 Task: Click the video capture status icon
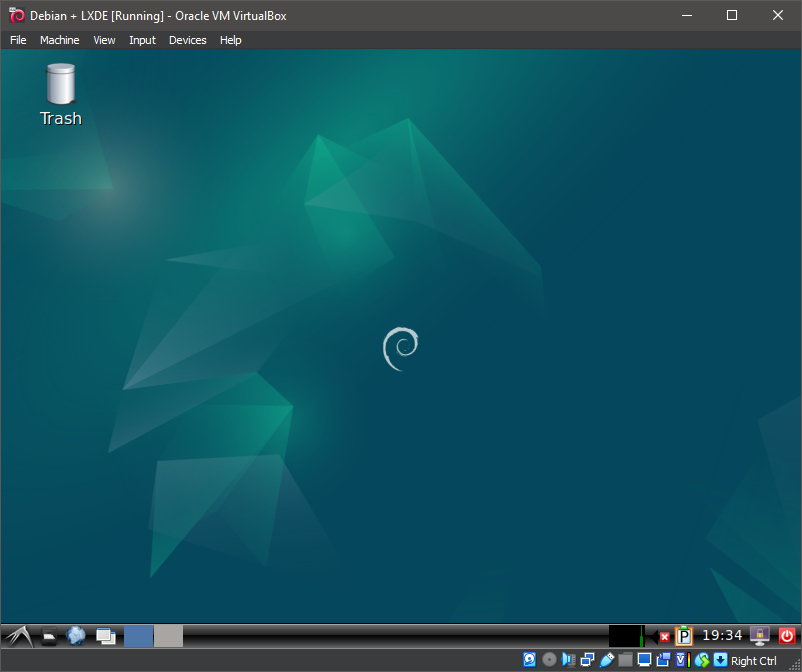click(x=663, y=659)
